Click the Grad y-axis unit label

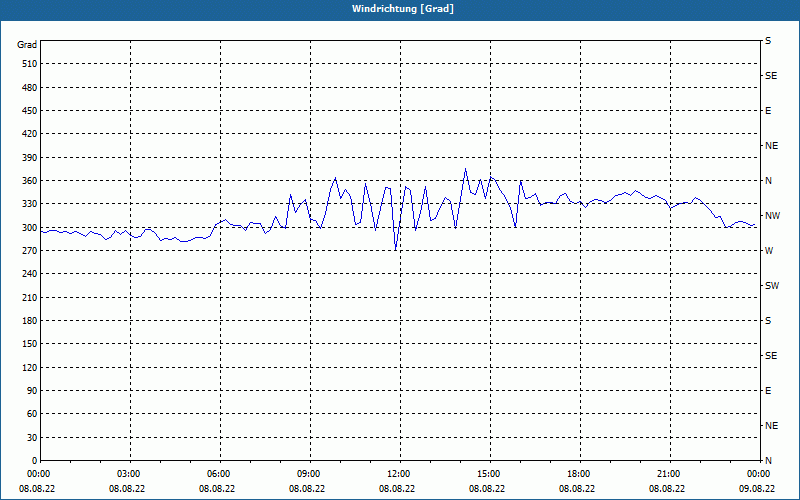27,45
